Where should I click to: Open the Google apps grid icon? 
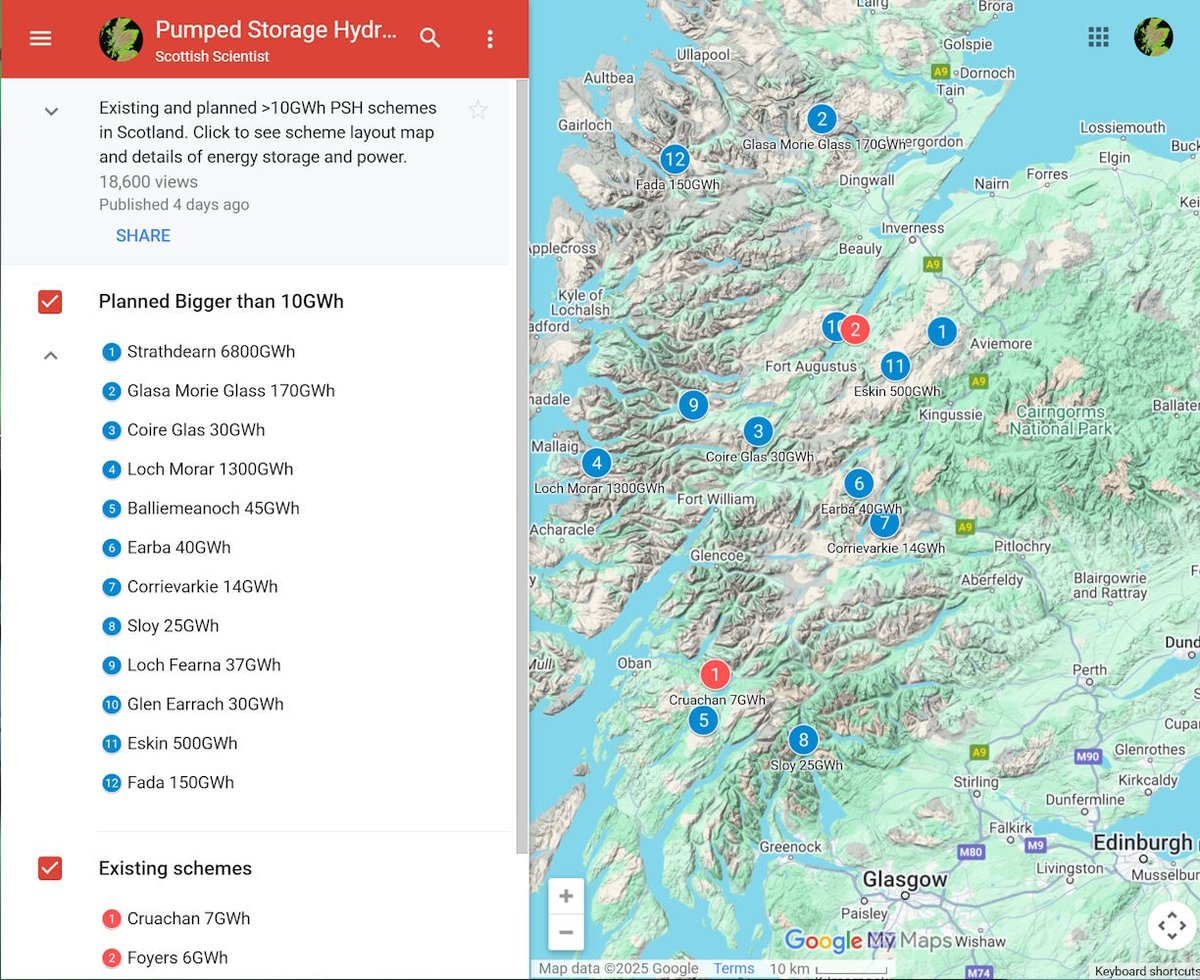pyautogui.click(x=1098, y=37)
